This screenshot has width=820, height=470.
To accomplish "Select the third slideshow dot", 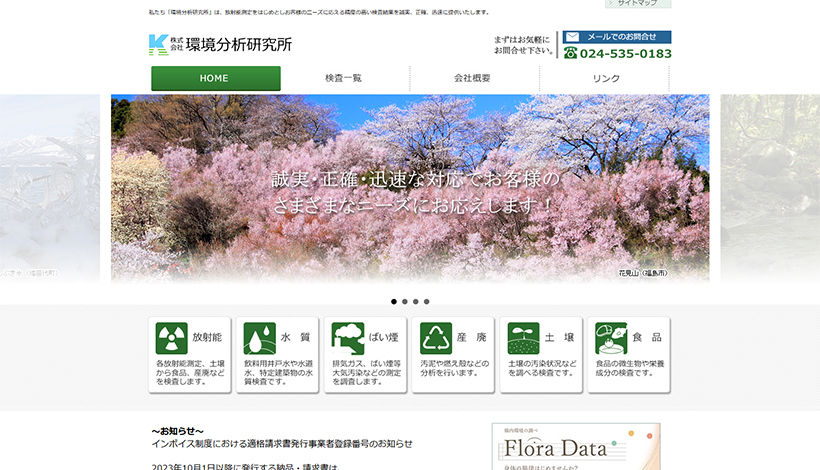I will (416, 302).
